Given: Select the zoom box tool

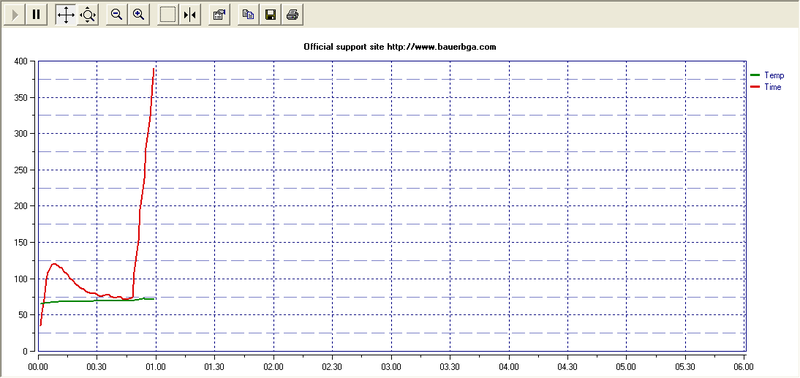Looking at the screenshot, I should tap(168, 15).
